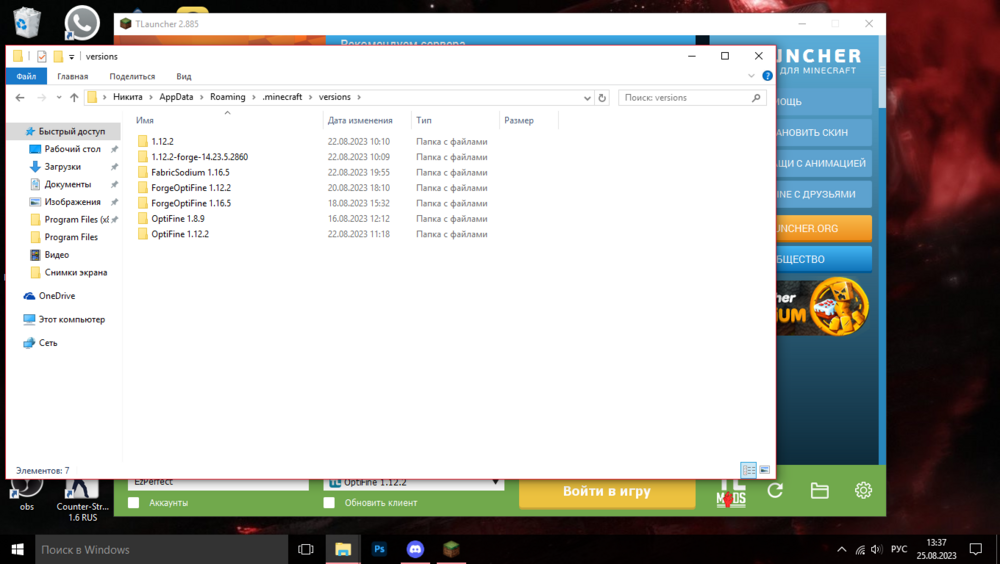Click Roaming in the address breadcrumb
Image resolution: width=1000 pixels, height=564 pixels.
228,98
